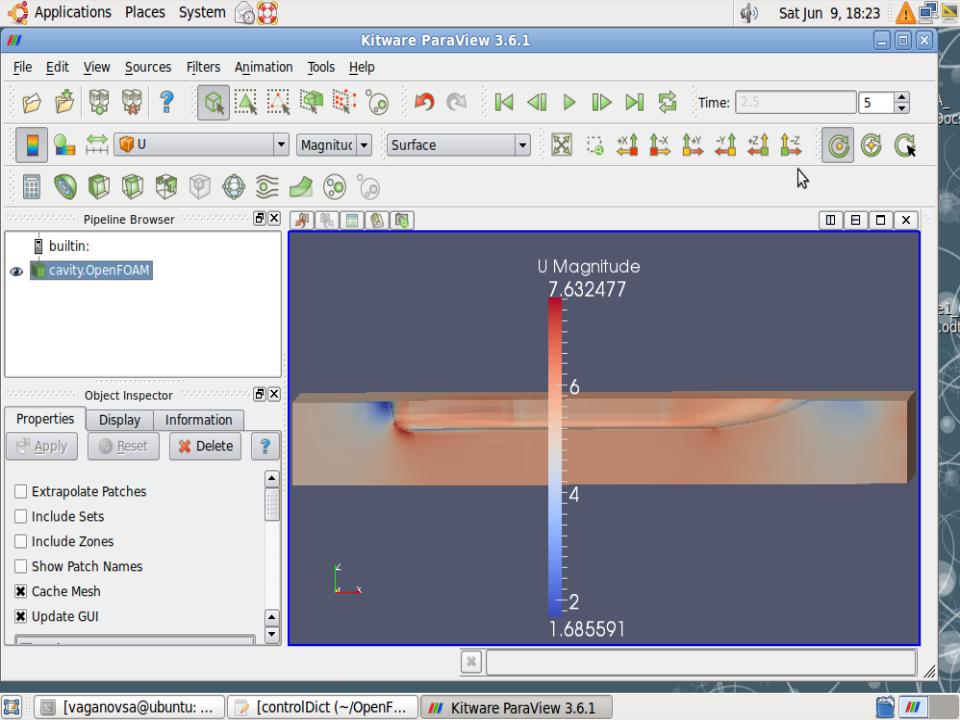Open the Edit Color Map icon
The width and height of the screenshot is (960, 720).
(64, 145)
